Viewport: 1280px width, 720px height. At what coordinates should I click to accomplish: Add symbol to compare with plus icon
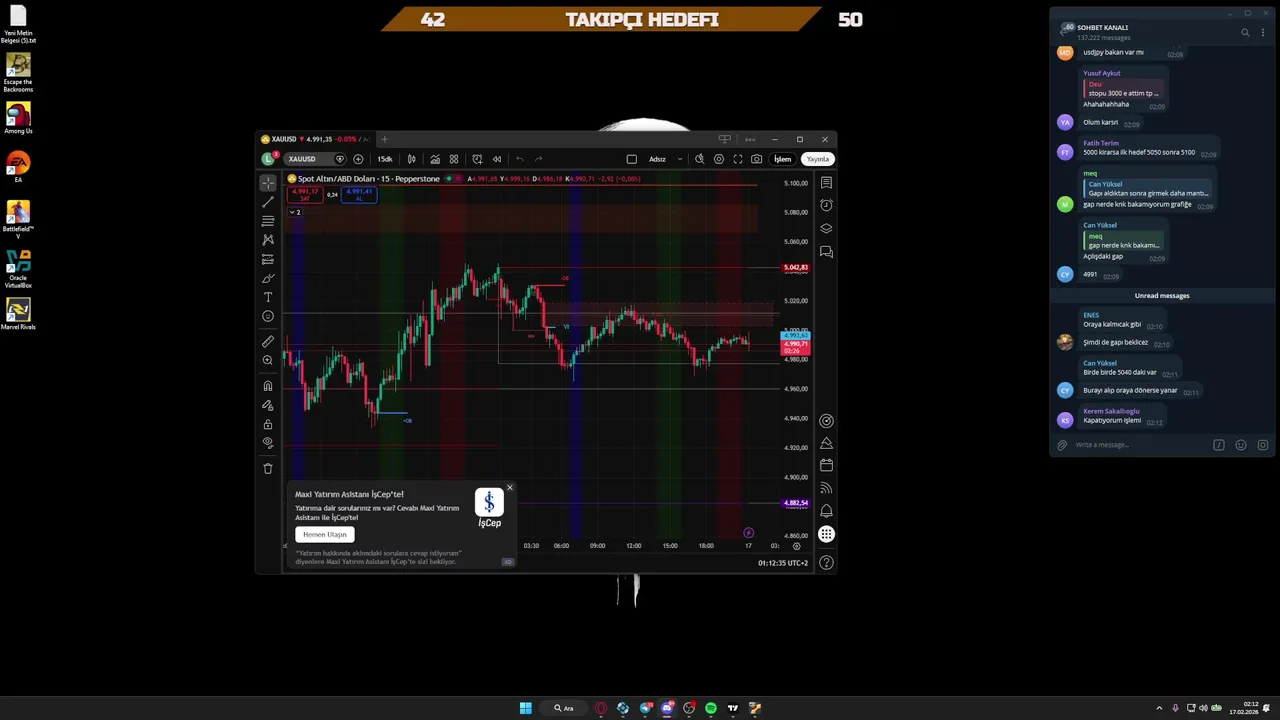point(358,159)
